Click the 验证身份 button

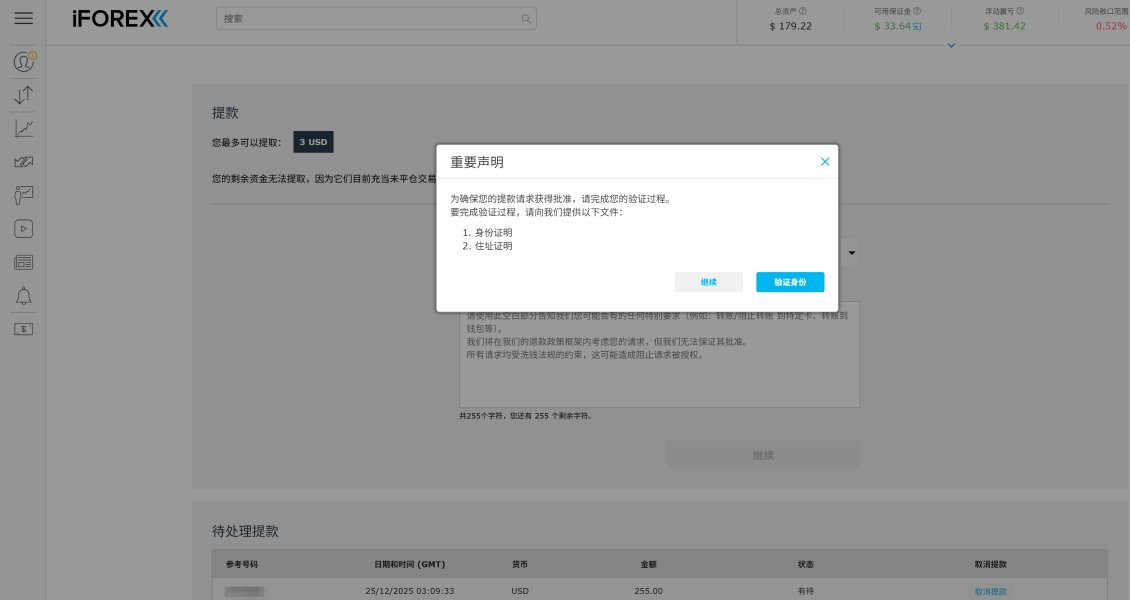790,282
